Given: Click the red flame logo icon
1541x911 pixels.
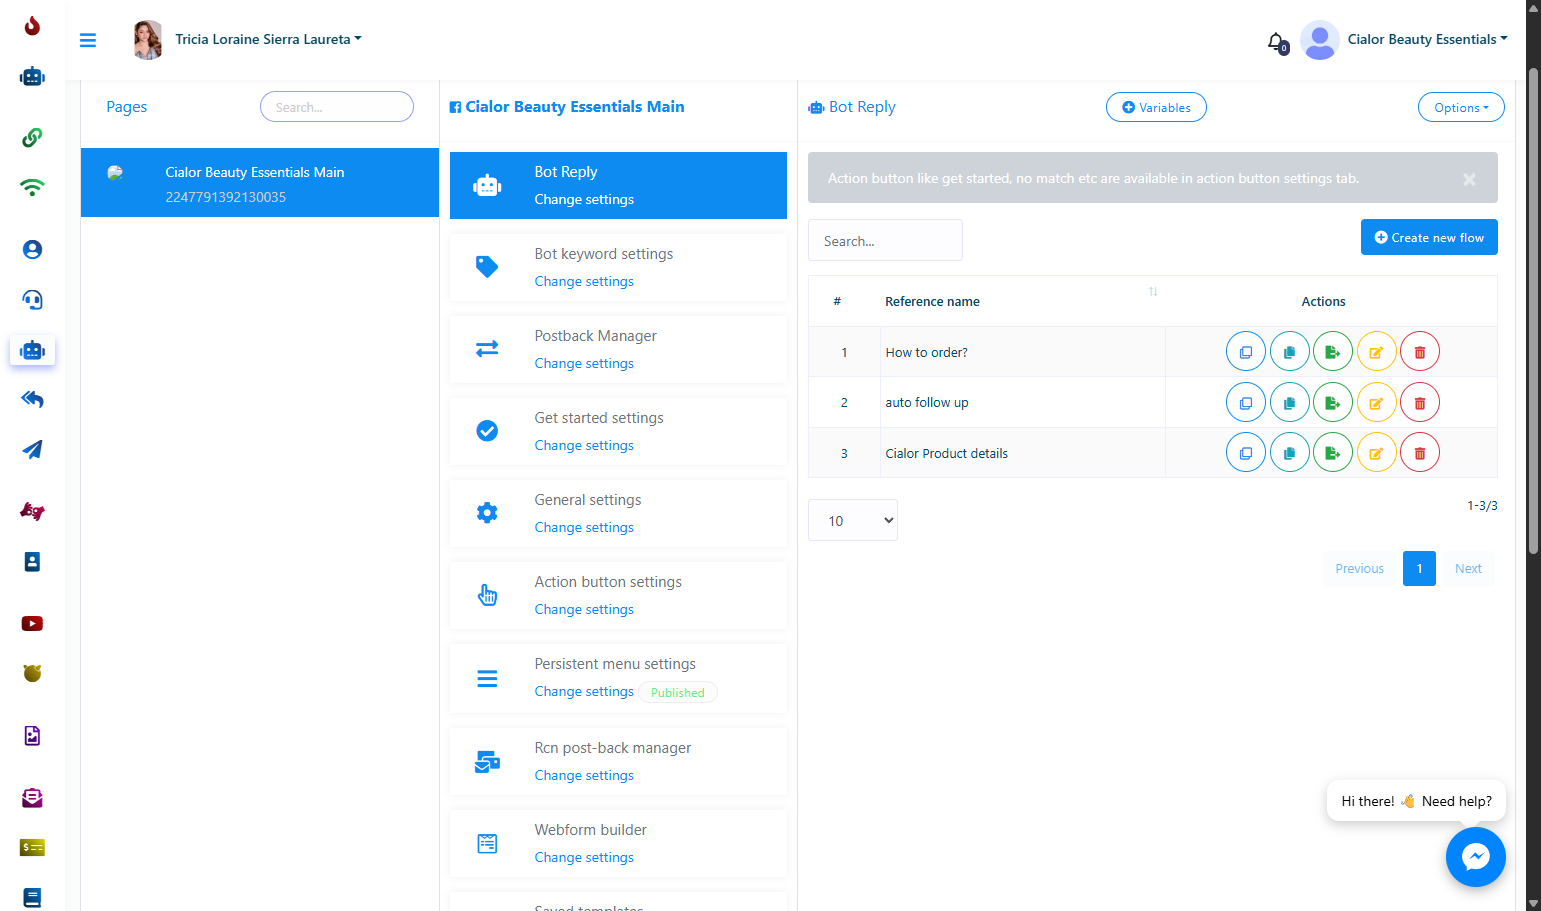Looking at the screenshot, I should (32, 25).
